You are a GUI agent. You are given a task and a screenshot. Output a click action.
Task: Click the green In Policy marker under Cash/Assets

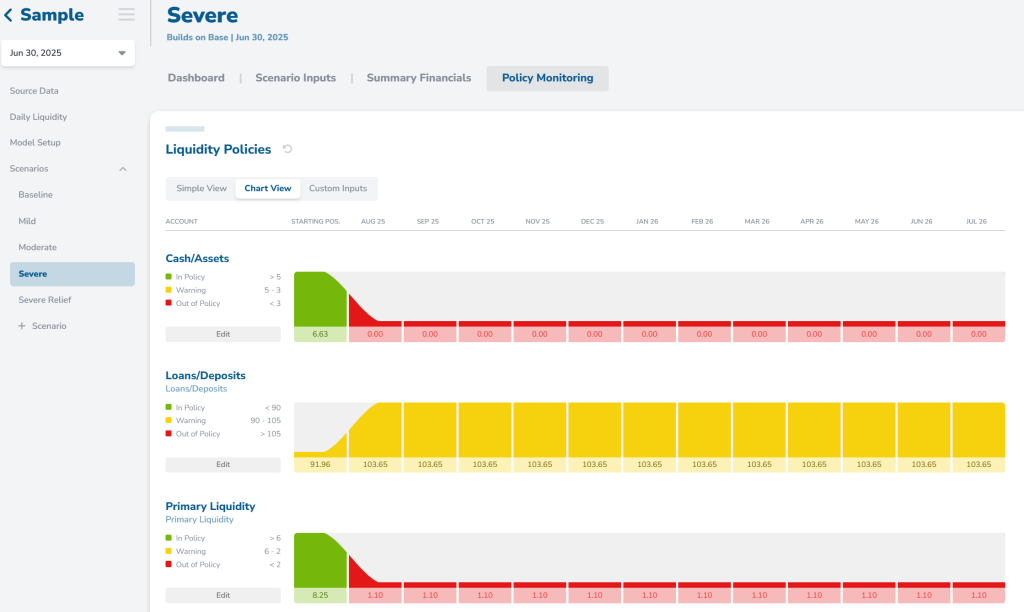(x=168, y=277)
